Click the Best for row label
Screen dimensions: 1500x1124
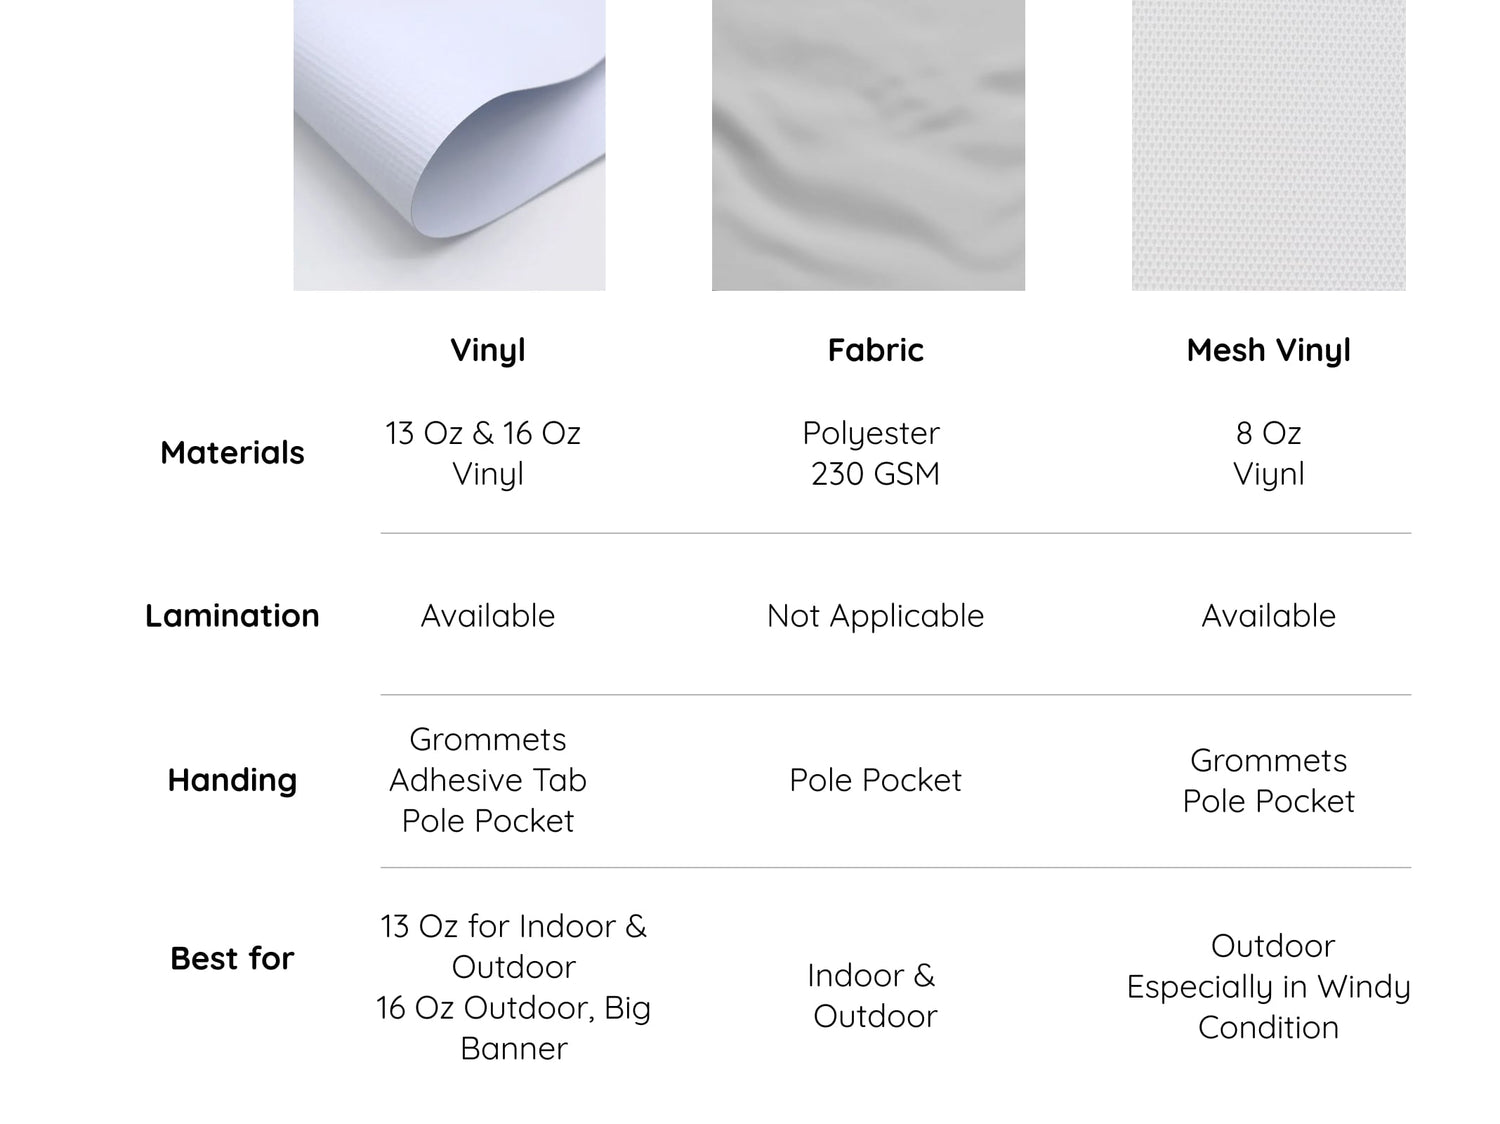pos(232,958)
